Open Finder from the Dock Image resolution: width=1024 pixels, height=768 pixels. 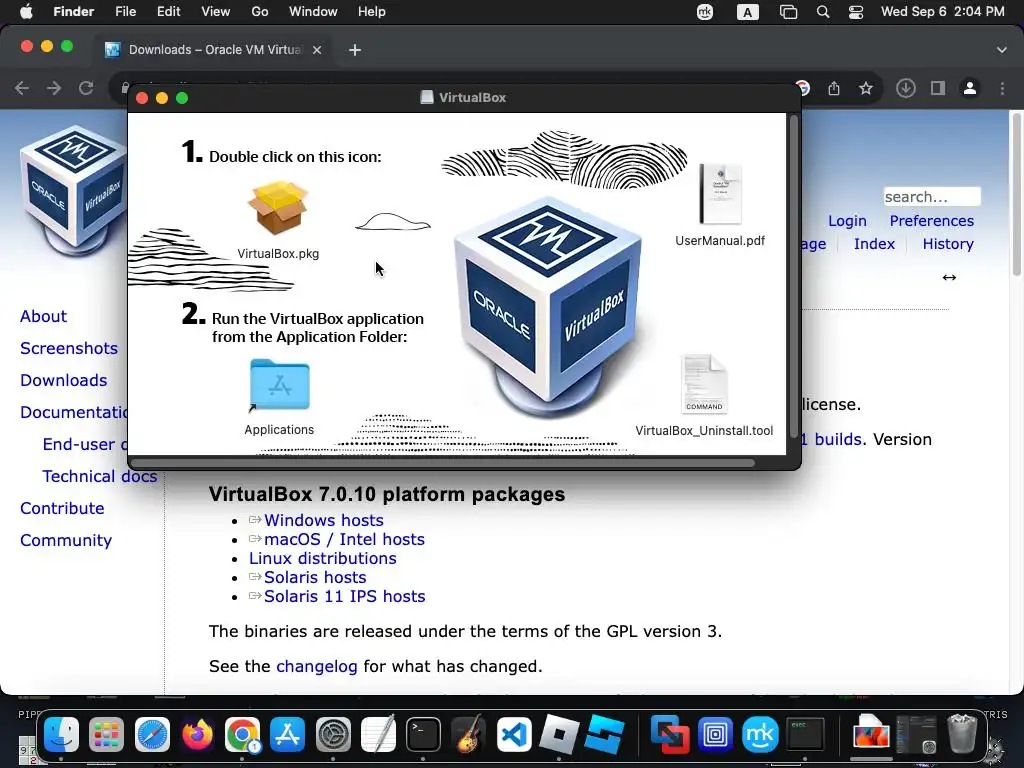61,734
